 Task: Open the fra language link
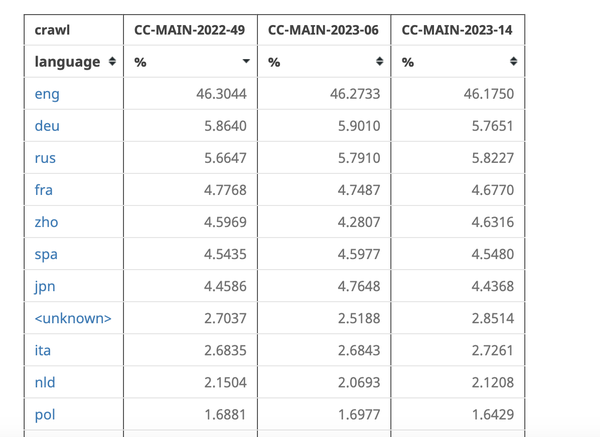[44, 190]
